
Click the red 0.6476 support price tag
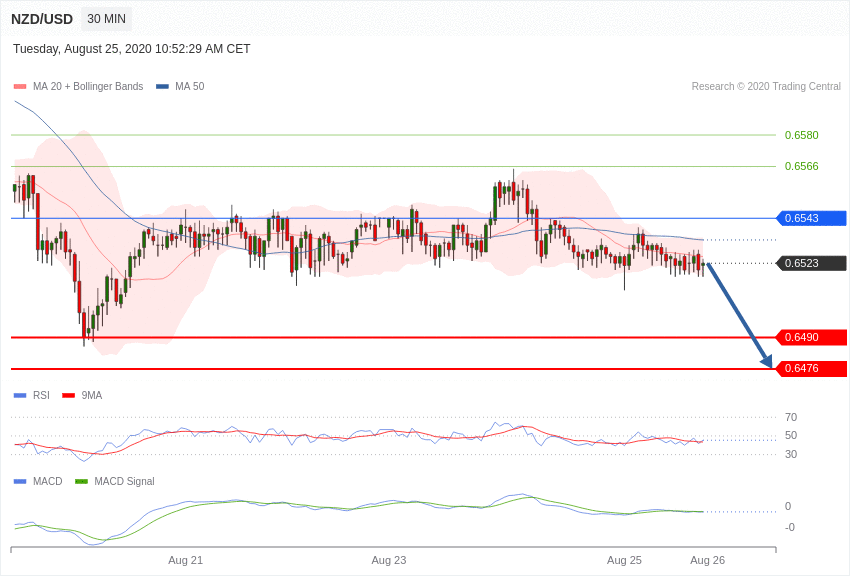coord(812,368)
